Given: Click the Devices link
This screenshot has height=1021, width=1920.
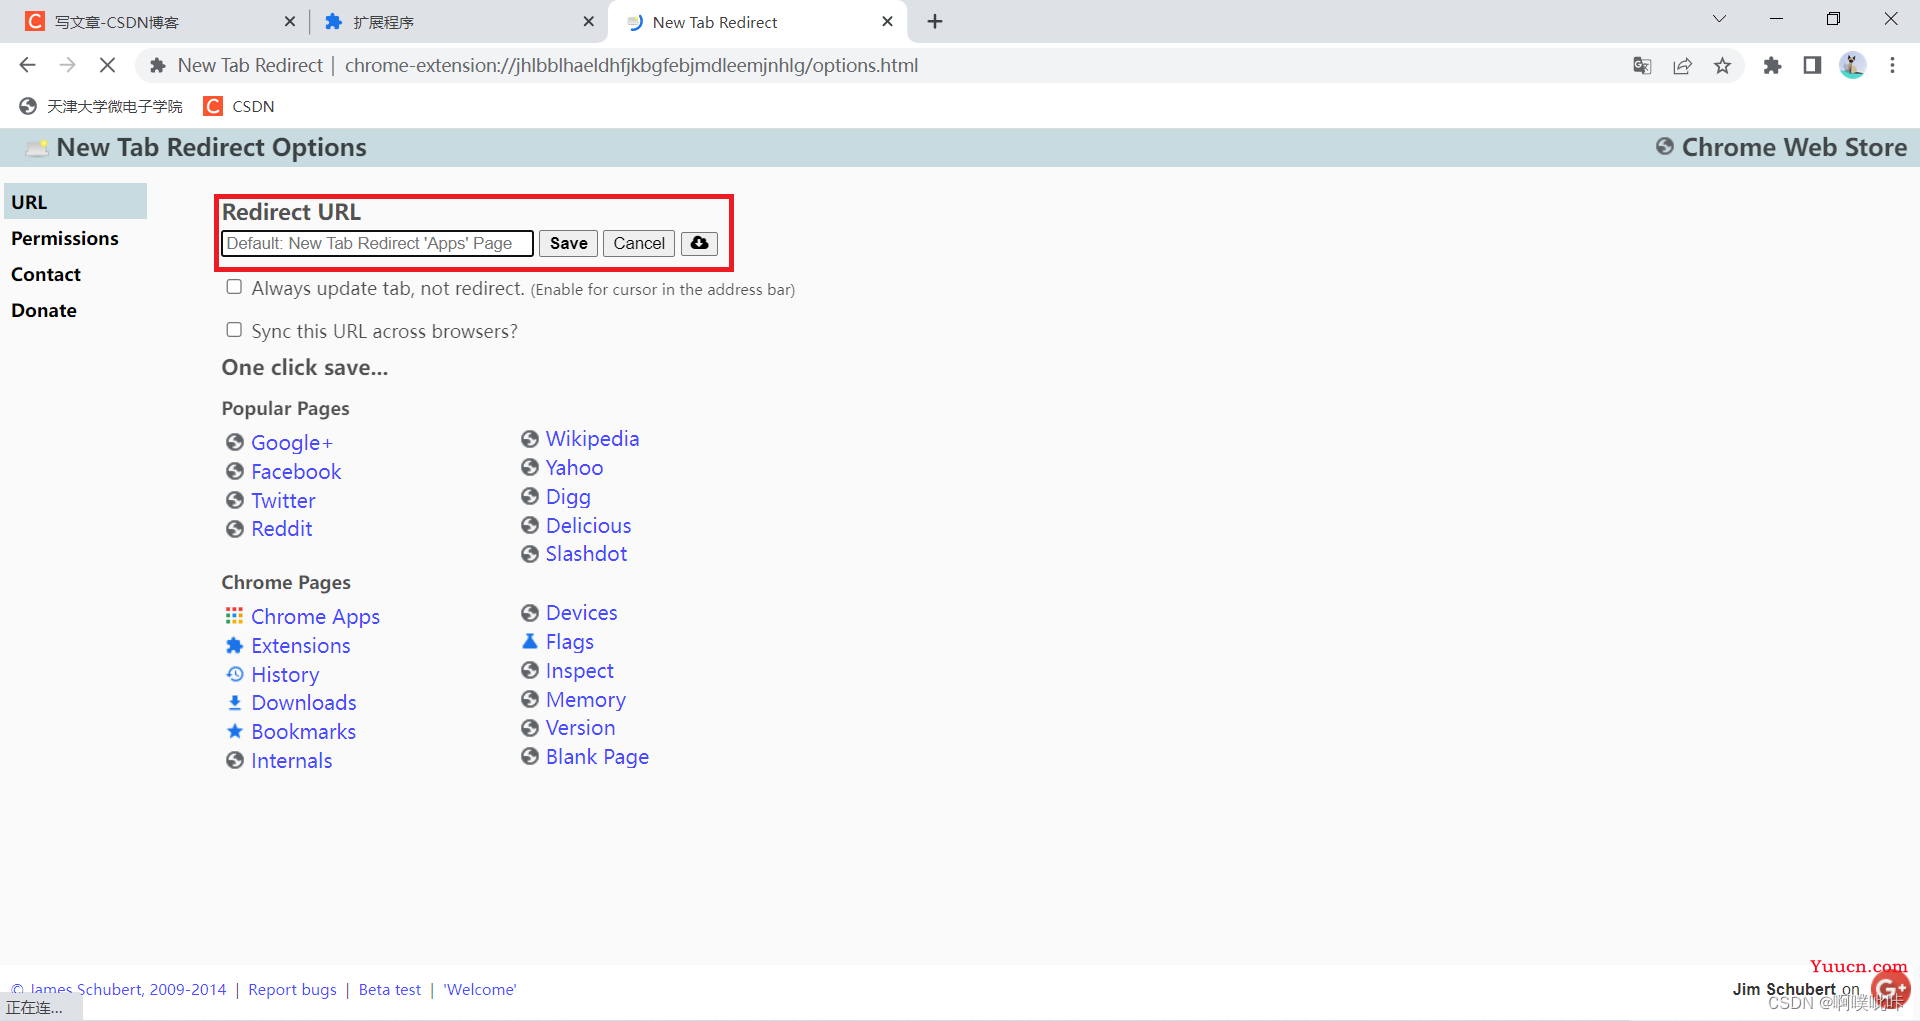Looking at the screenshot, I should coord(581,612).
